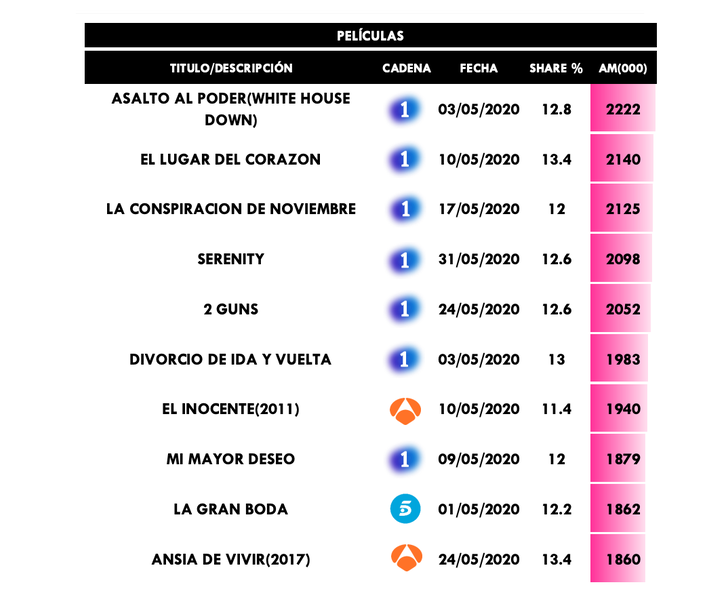
Task: Click pink audience cell showing 2222
Action: pos(622,109)
